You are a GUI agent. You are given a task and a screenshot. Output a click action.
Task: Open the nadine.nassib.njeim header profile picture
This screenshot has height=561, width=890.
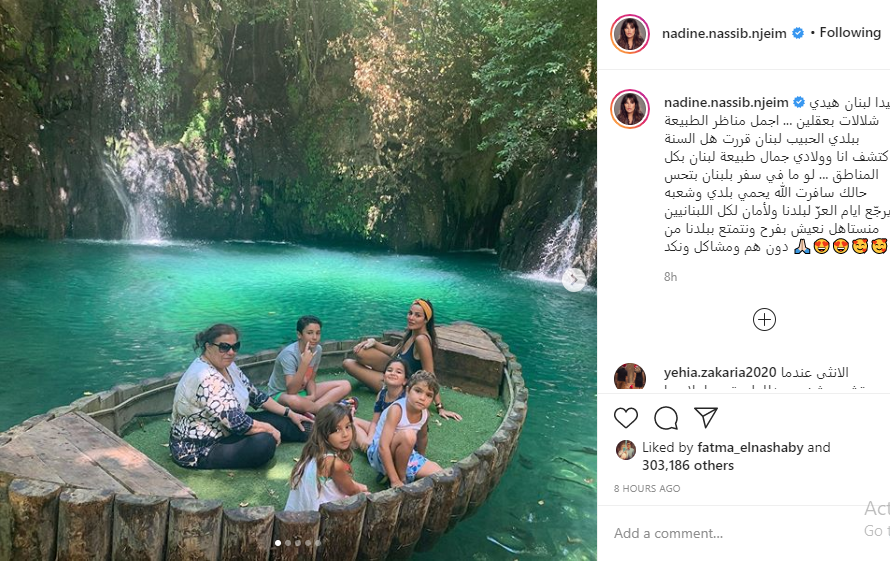point(629,34)
